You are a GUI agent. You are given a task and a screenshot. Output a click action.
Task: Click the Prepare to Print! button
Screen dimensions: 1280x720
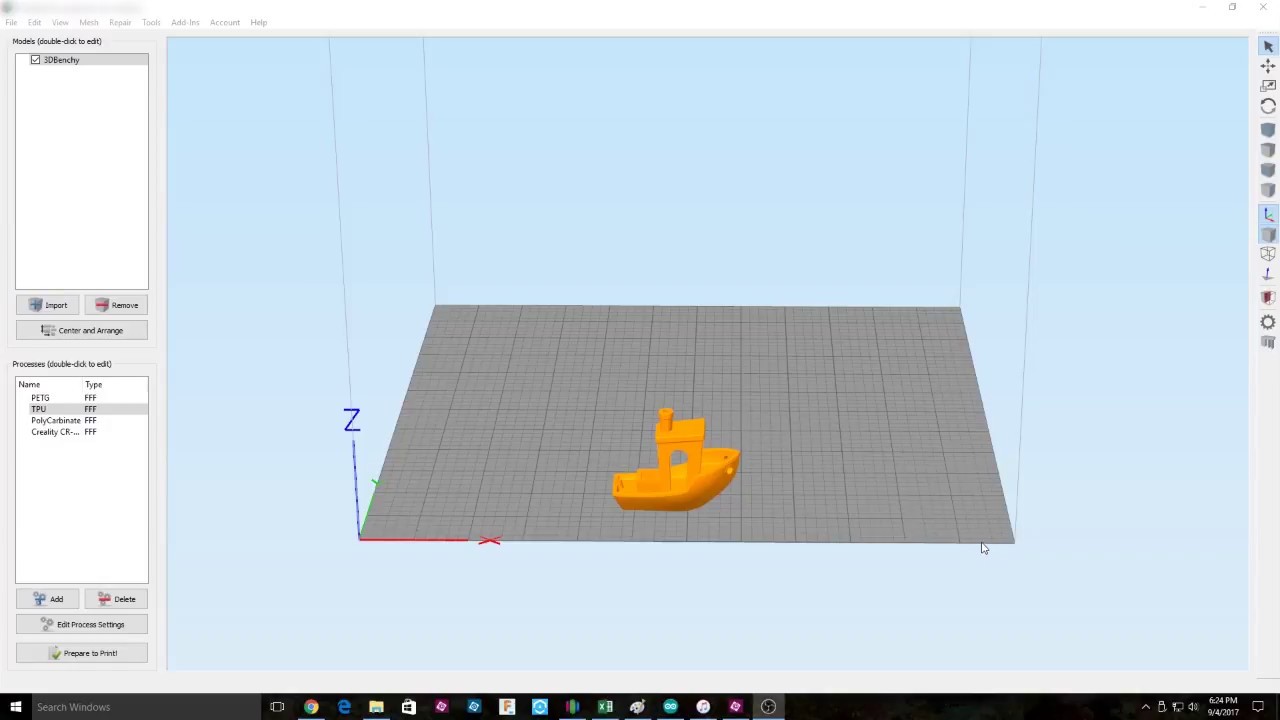(x=82, y=653)
